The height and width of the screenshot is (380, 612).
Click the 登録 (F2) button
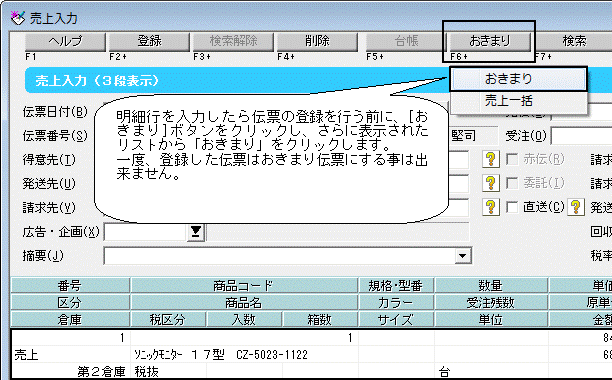tap(149, 41)
